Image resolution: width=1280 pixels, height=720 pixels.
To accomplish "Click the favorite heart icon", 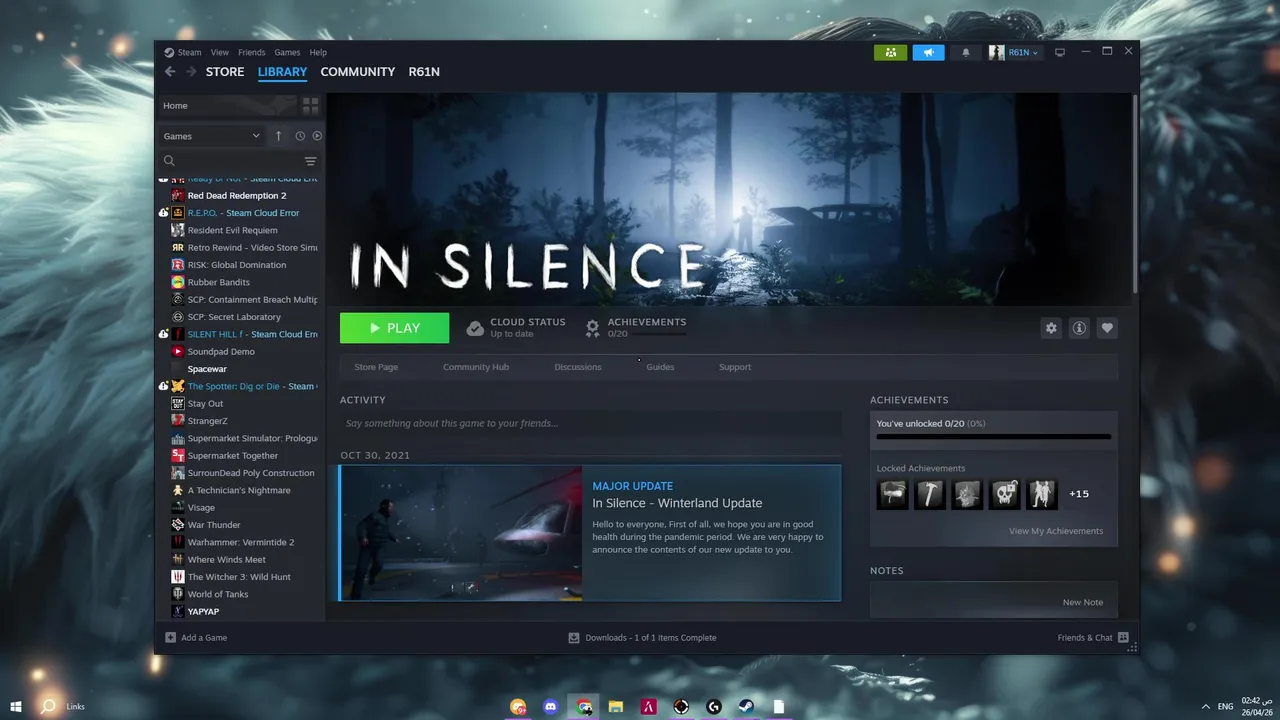I will pyautogui.click(x=1107, y=328).
